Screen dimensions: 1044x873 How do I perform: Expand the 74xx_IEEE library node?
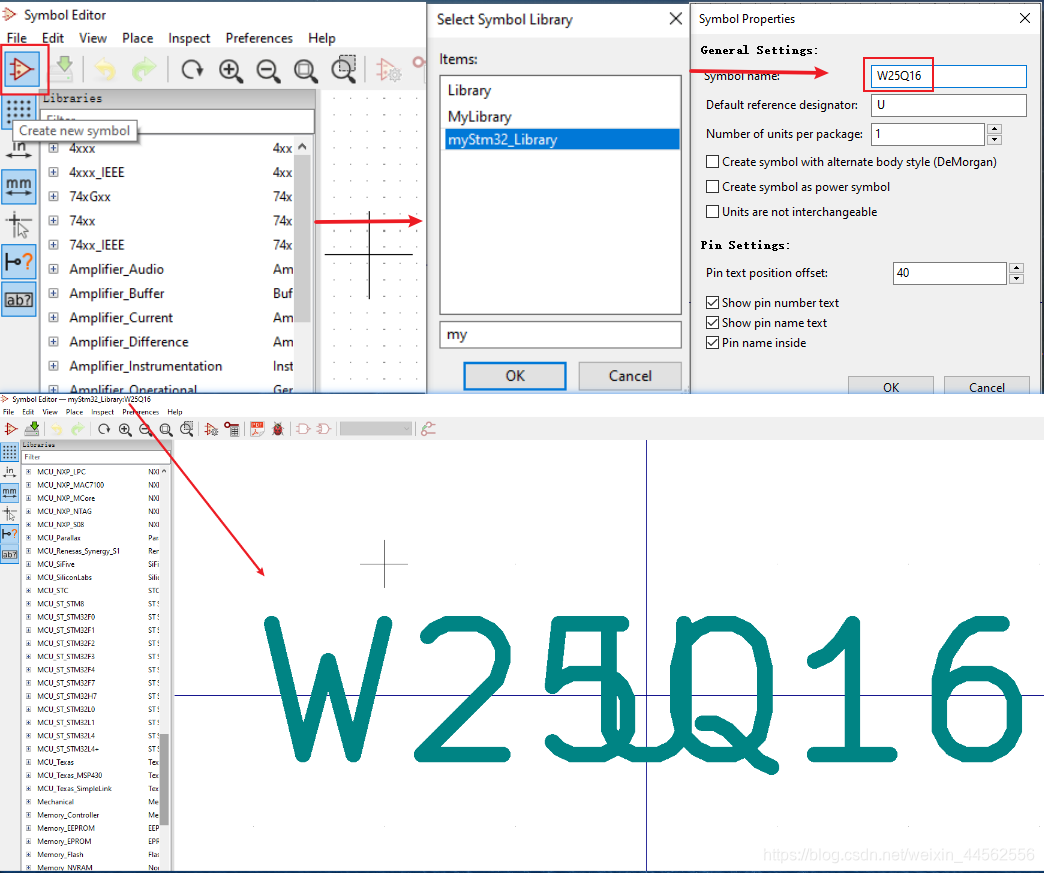coord(53,245)
